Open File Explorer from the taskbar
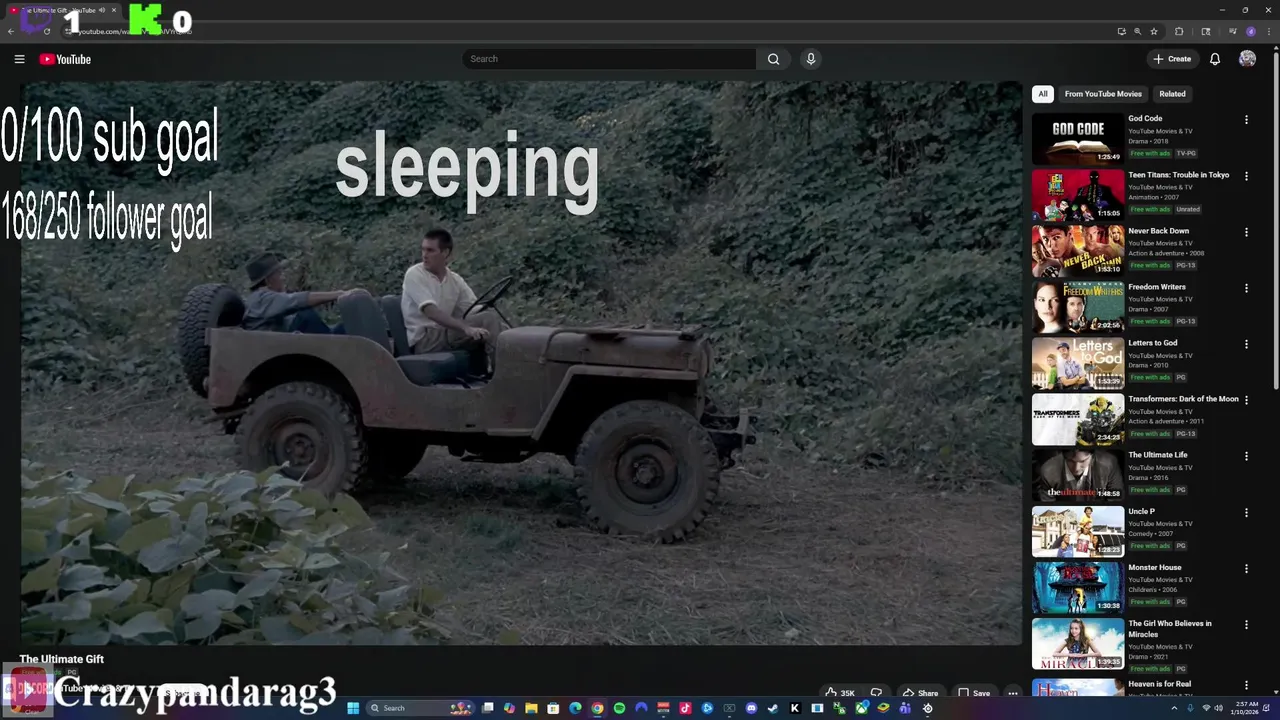 coord(531,708)
